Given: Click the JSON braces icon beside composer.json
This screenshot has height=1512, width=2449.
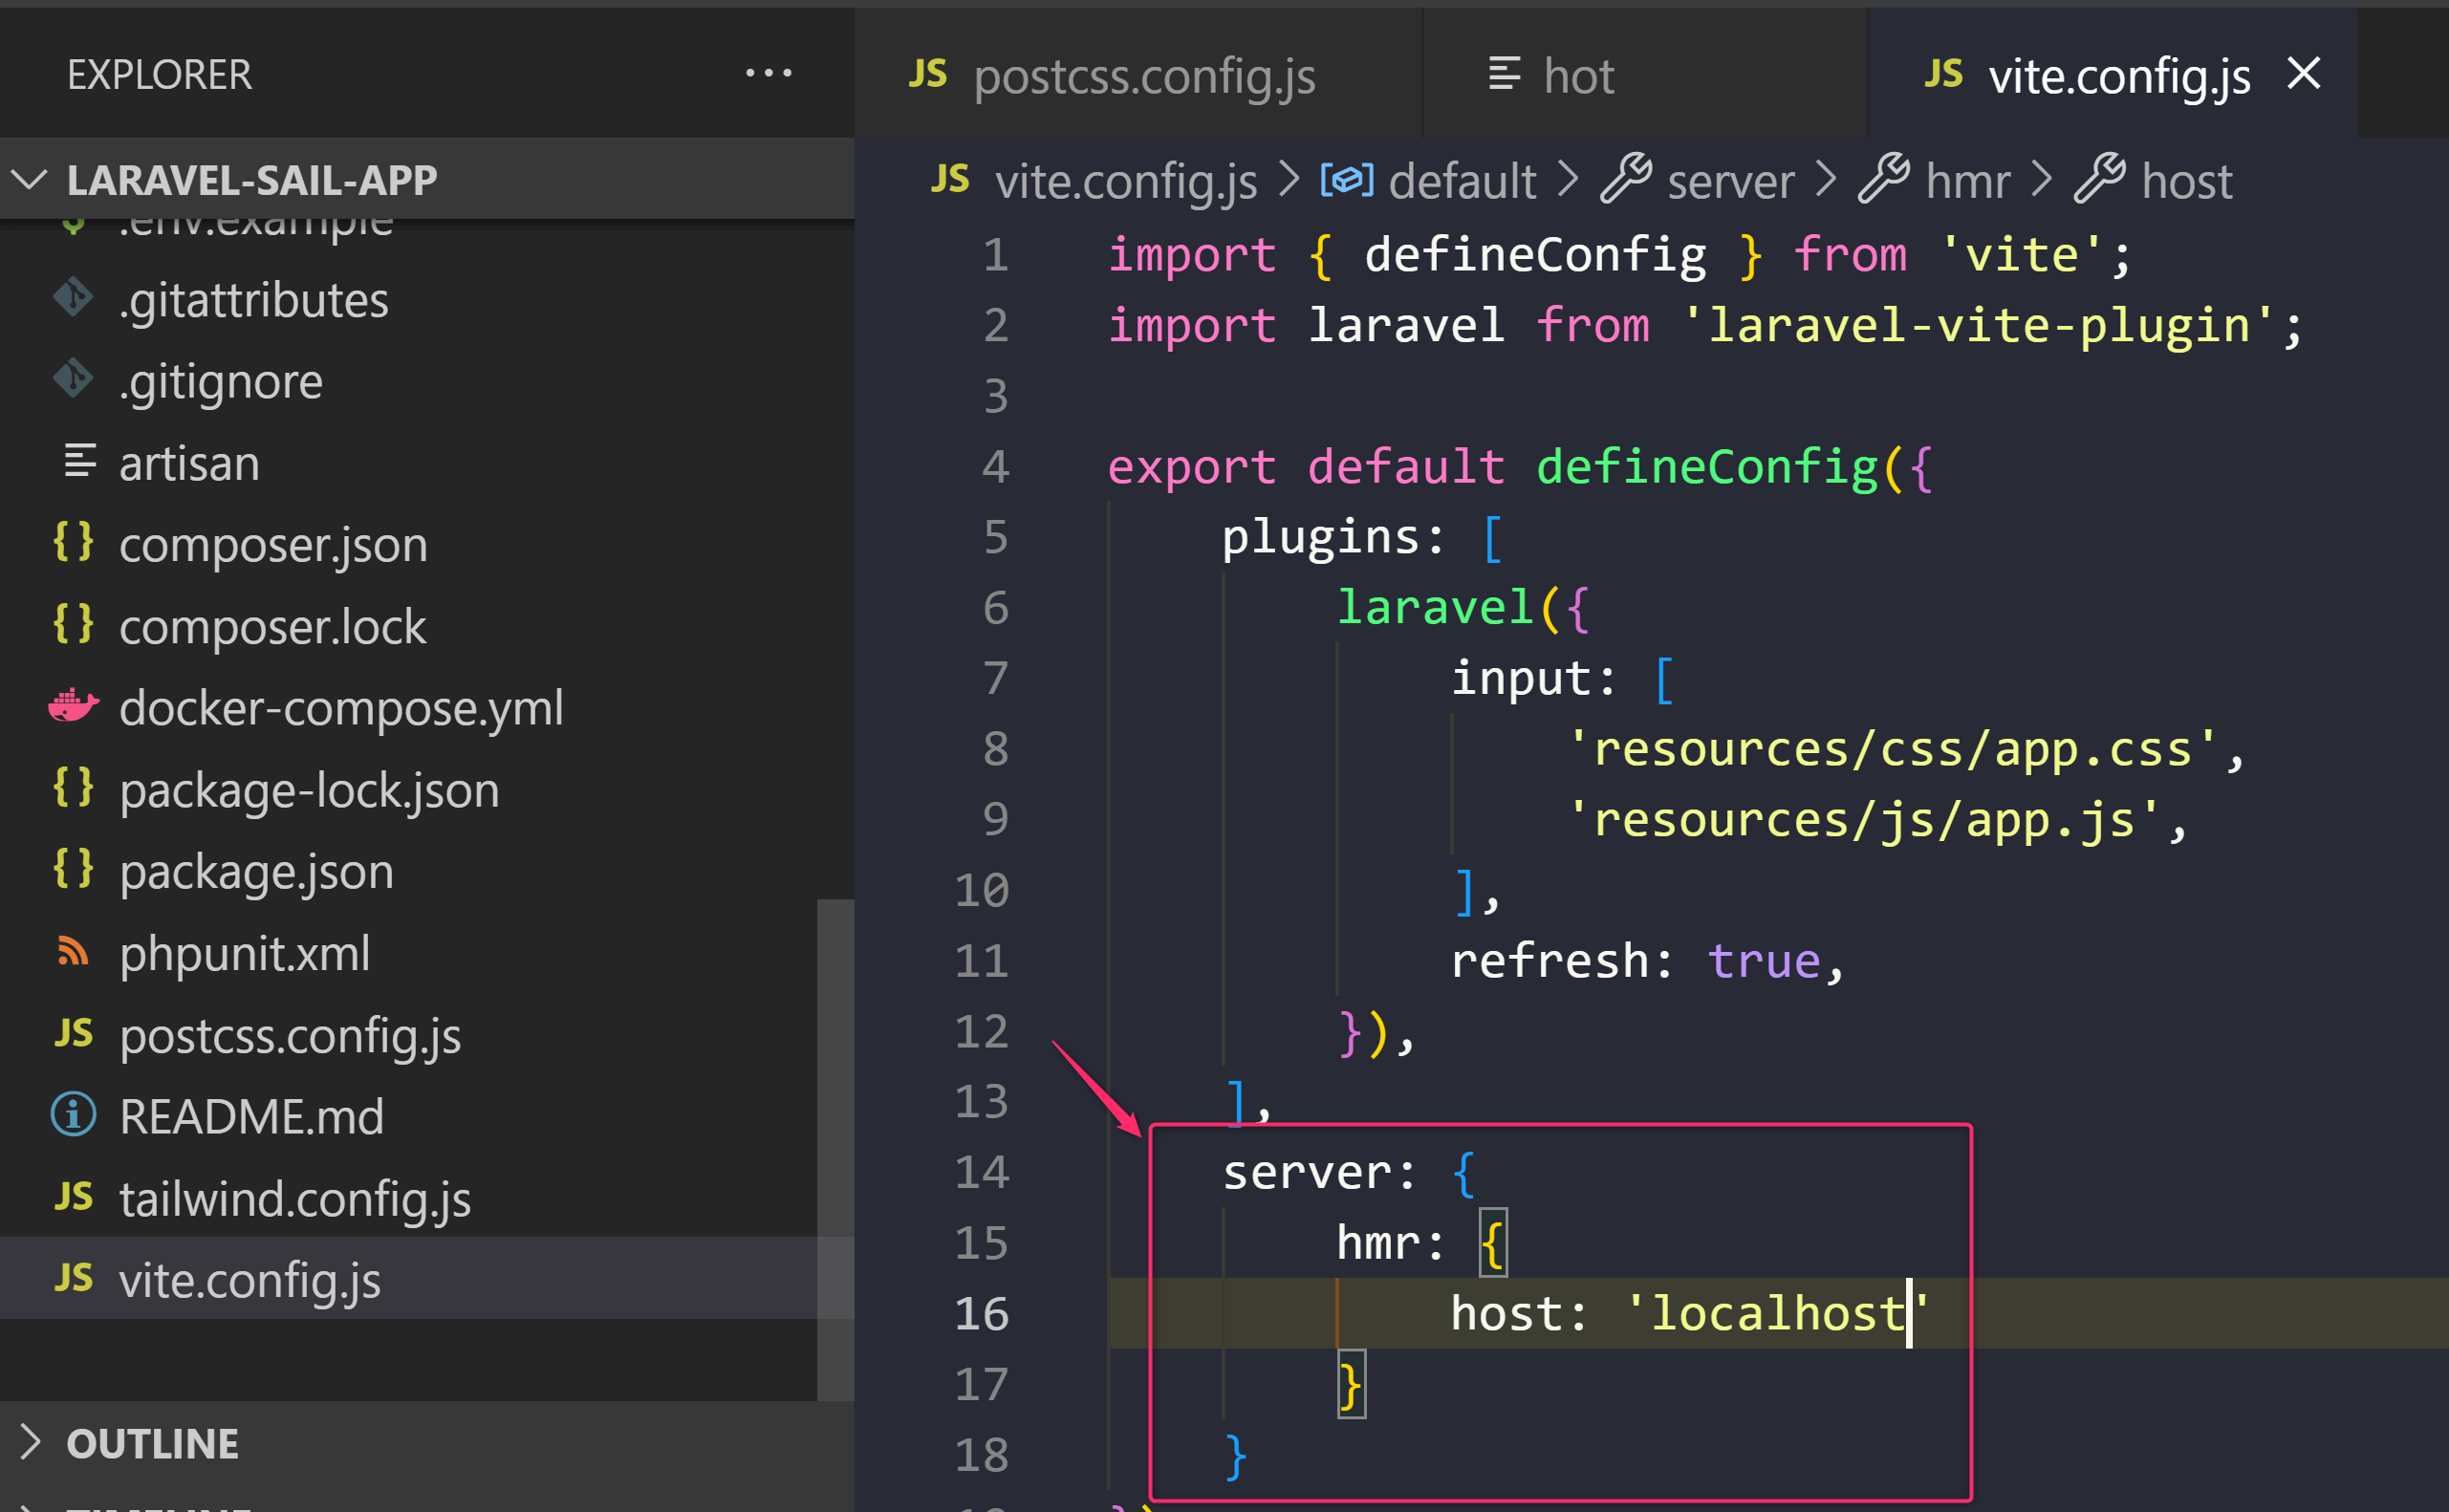Looking at the screenshot, I should [71, 543].
